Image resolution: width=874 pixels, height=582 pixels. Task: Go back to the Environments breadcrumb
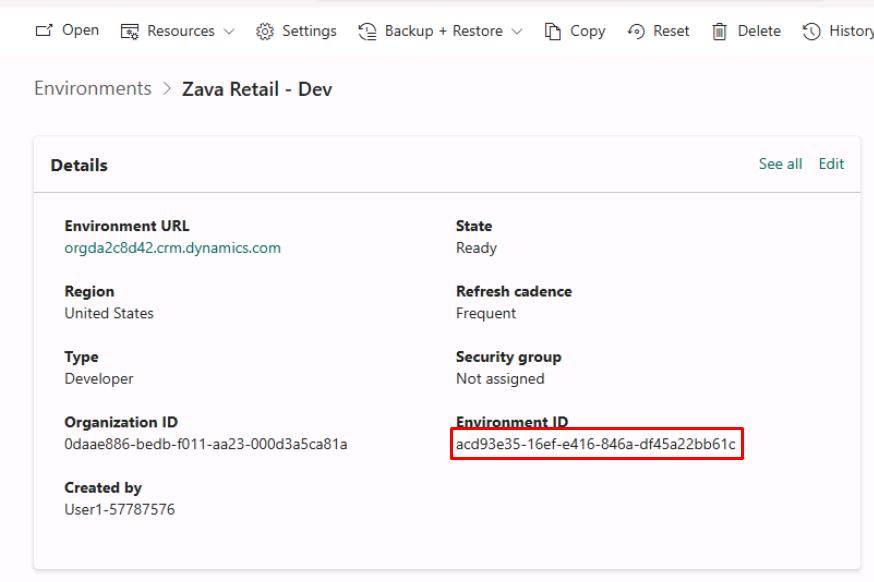[93, 88]
